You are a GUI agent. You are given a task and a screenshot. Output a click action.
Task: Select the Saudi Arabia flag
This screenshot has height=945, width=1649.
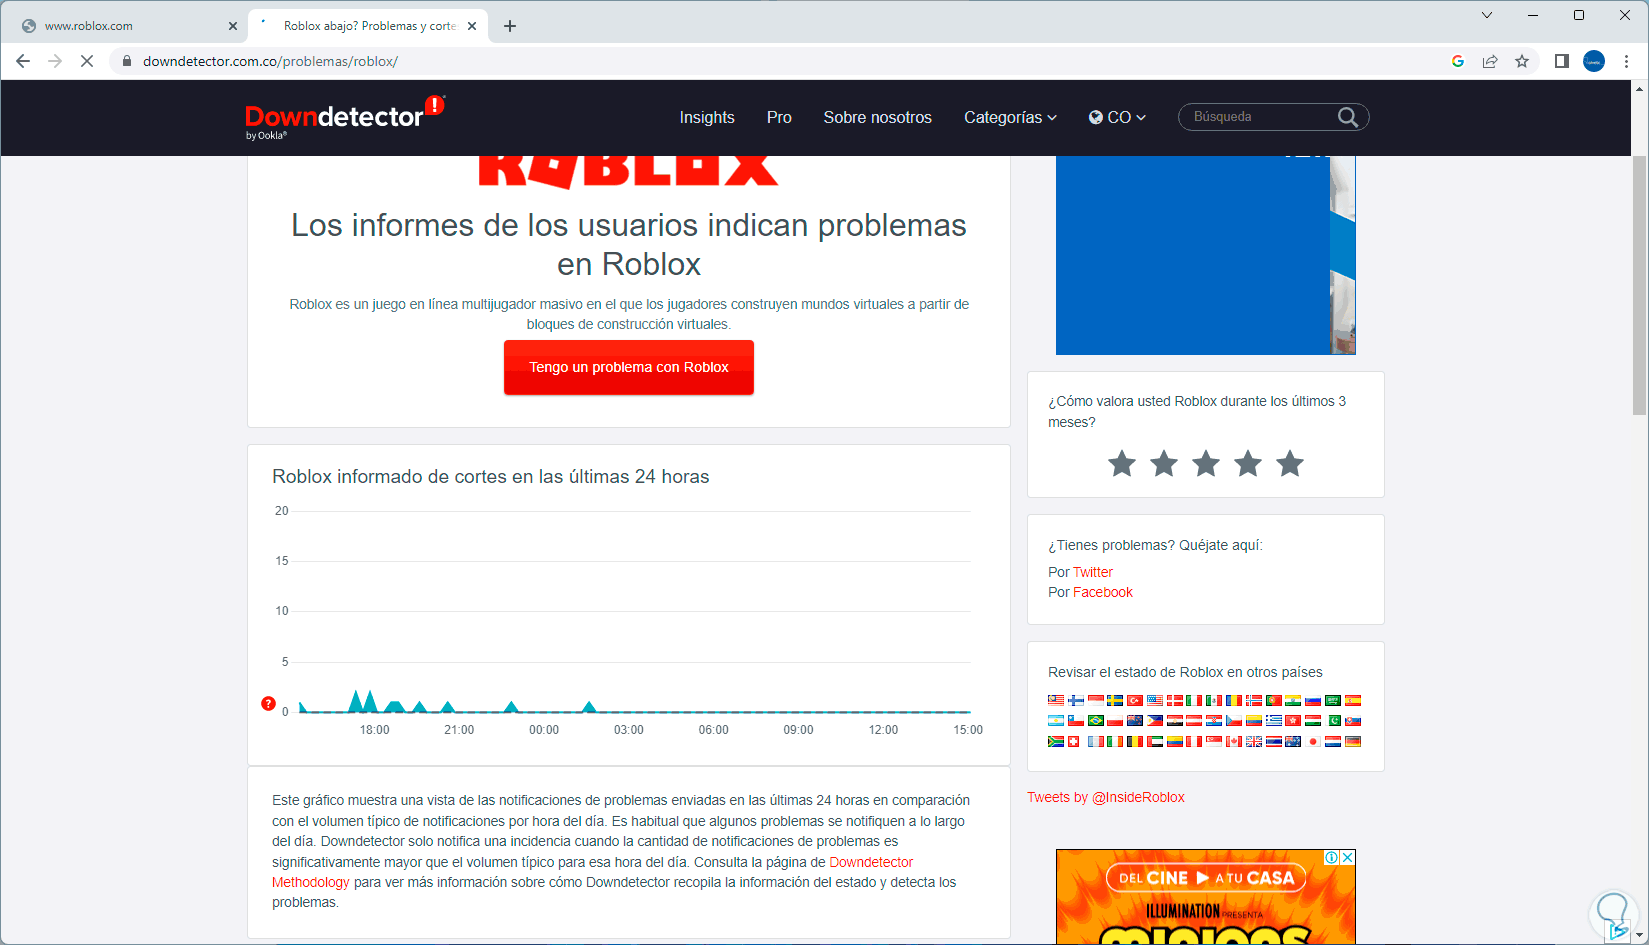click(1333, 700)
